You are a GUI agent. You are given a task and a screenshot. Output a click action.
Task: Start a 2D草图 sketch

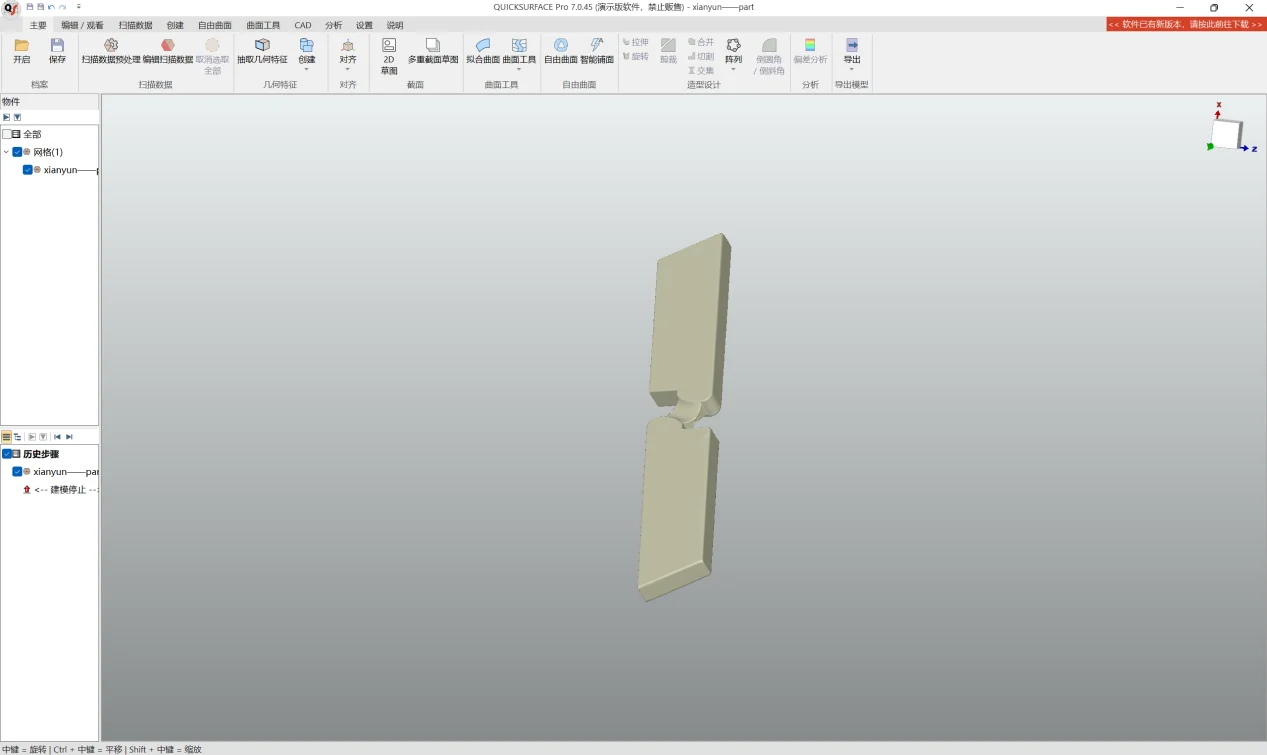tap(389, 46)
